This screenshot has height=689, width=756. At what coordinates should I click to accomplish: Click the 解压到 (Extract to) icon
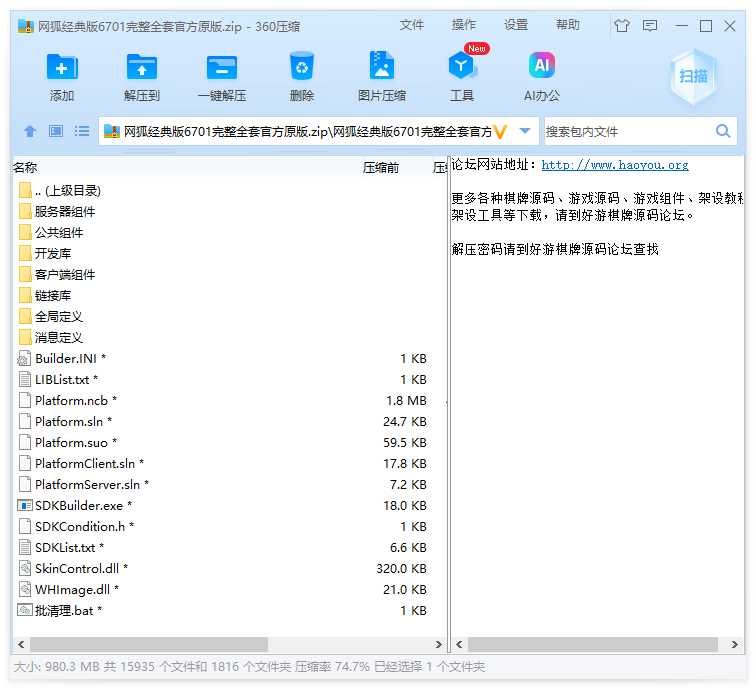click(141, 67)
